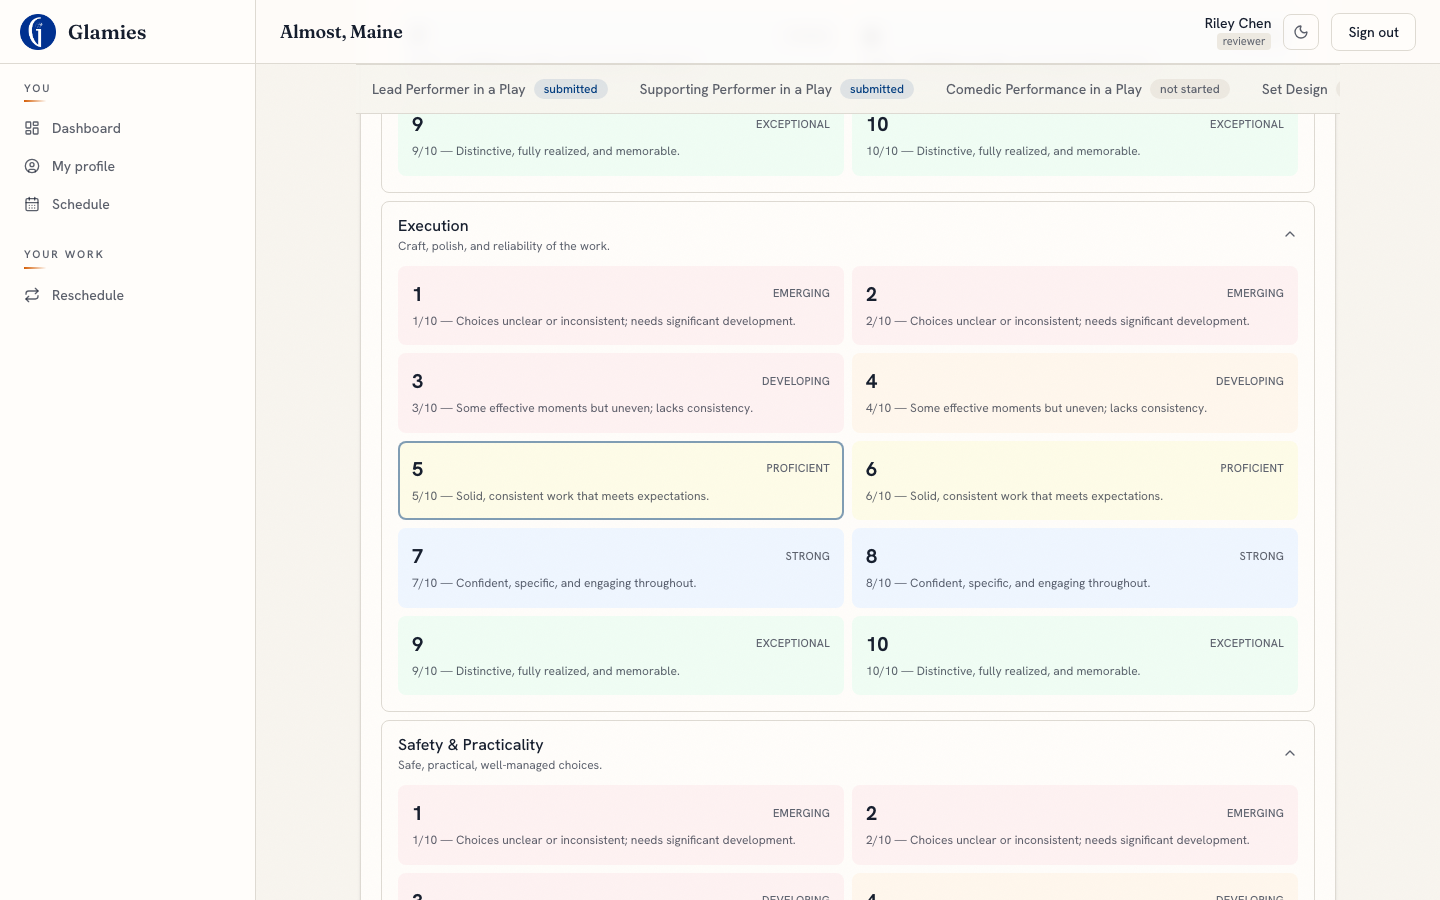The height and width of the screenshot is (900, 1440).
Task: Click the Glamies brand name
Action: [x=107, y=32]
